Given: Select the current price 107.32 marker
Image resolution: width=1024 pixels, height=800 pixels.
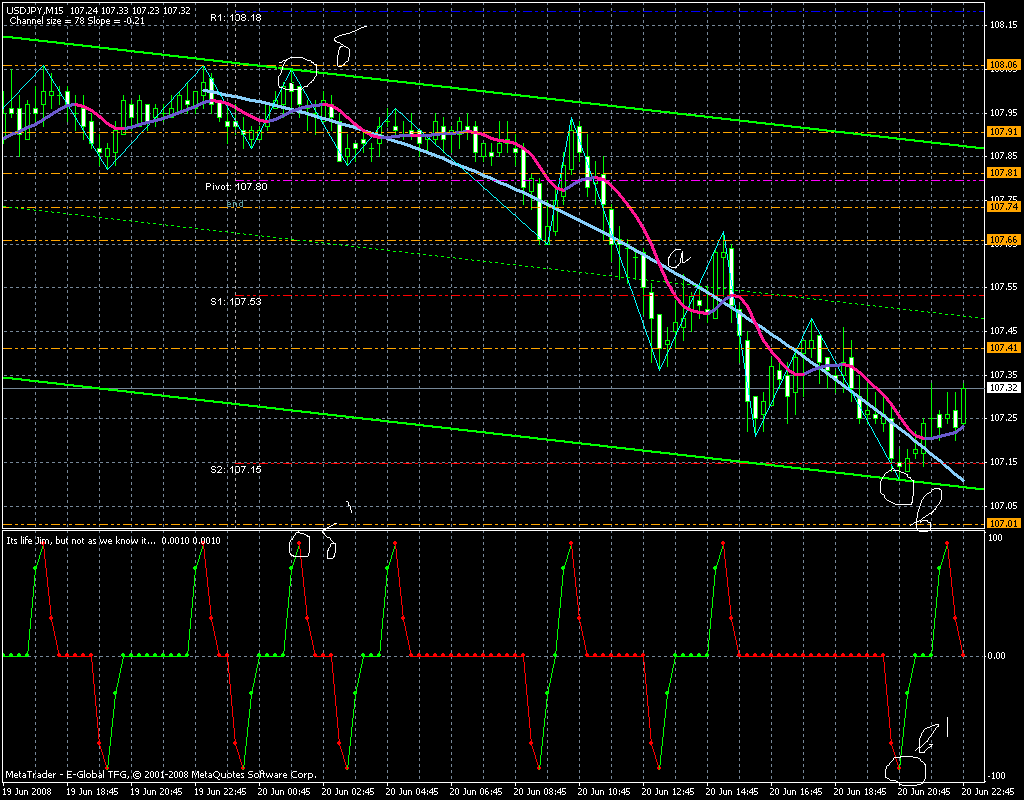Looking at the screenshot, I should coord(1003,387).
